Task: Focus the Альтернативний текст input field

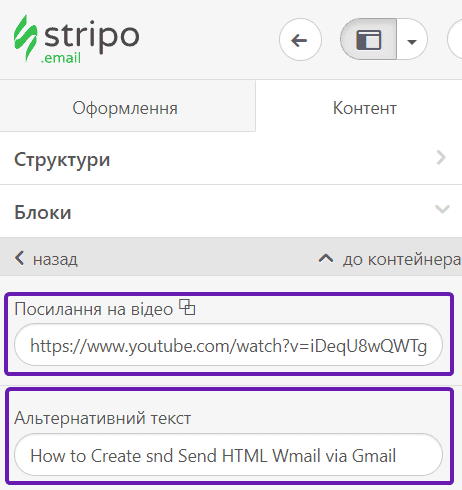Action: click(x=228, y=455)
